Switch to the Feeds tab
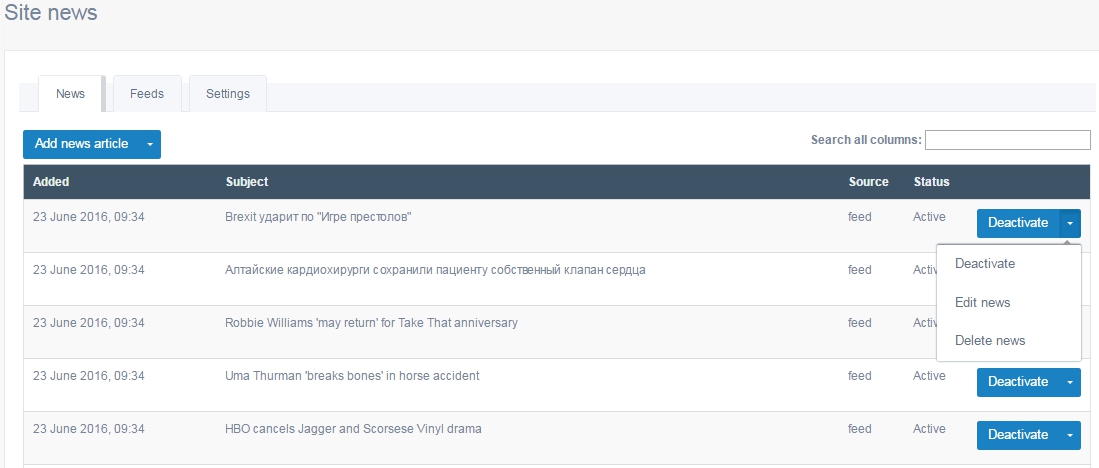This screenshot has height=468, width=1099. pyautogui.click(x=147, y=94)
